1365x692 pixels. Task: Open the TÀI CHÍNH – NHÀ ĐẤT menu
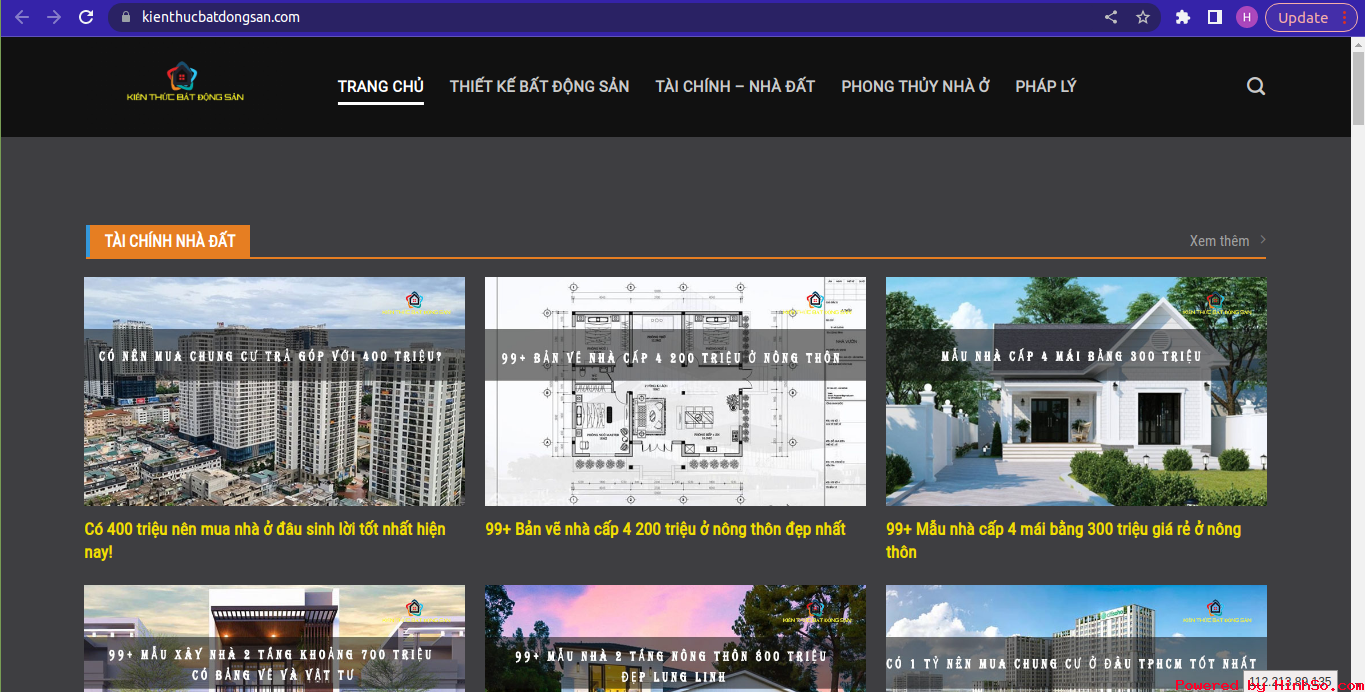tap(735, 86)
